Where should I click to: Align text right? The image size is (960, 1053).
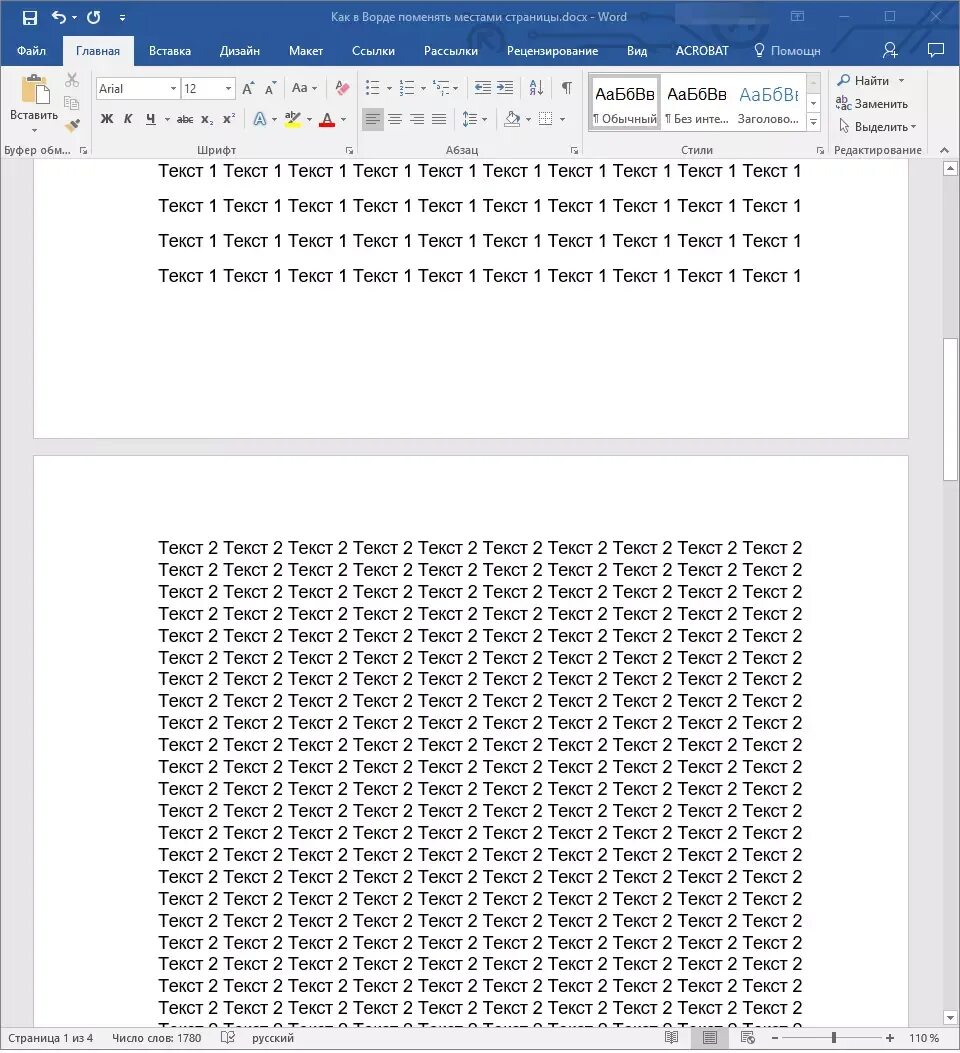(x=417, y=120)
